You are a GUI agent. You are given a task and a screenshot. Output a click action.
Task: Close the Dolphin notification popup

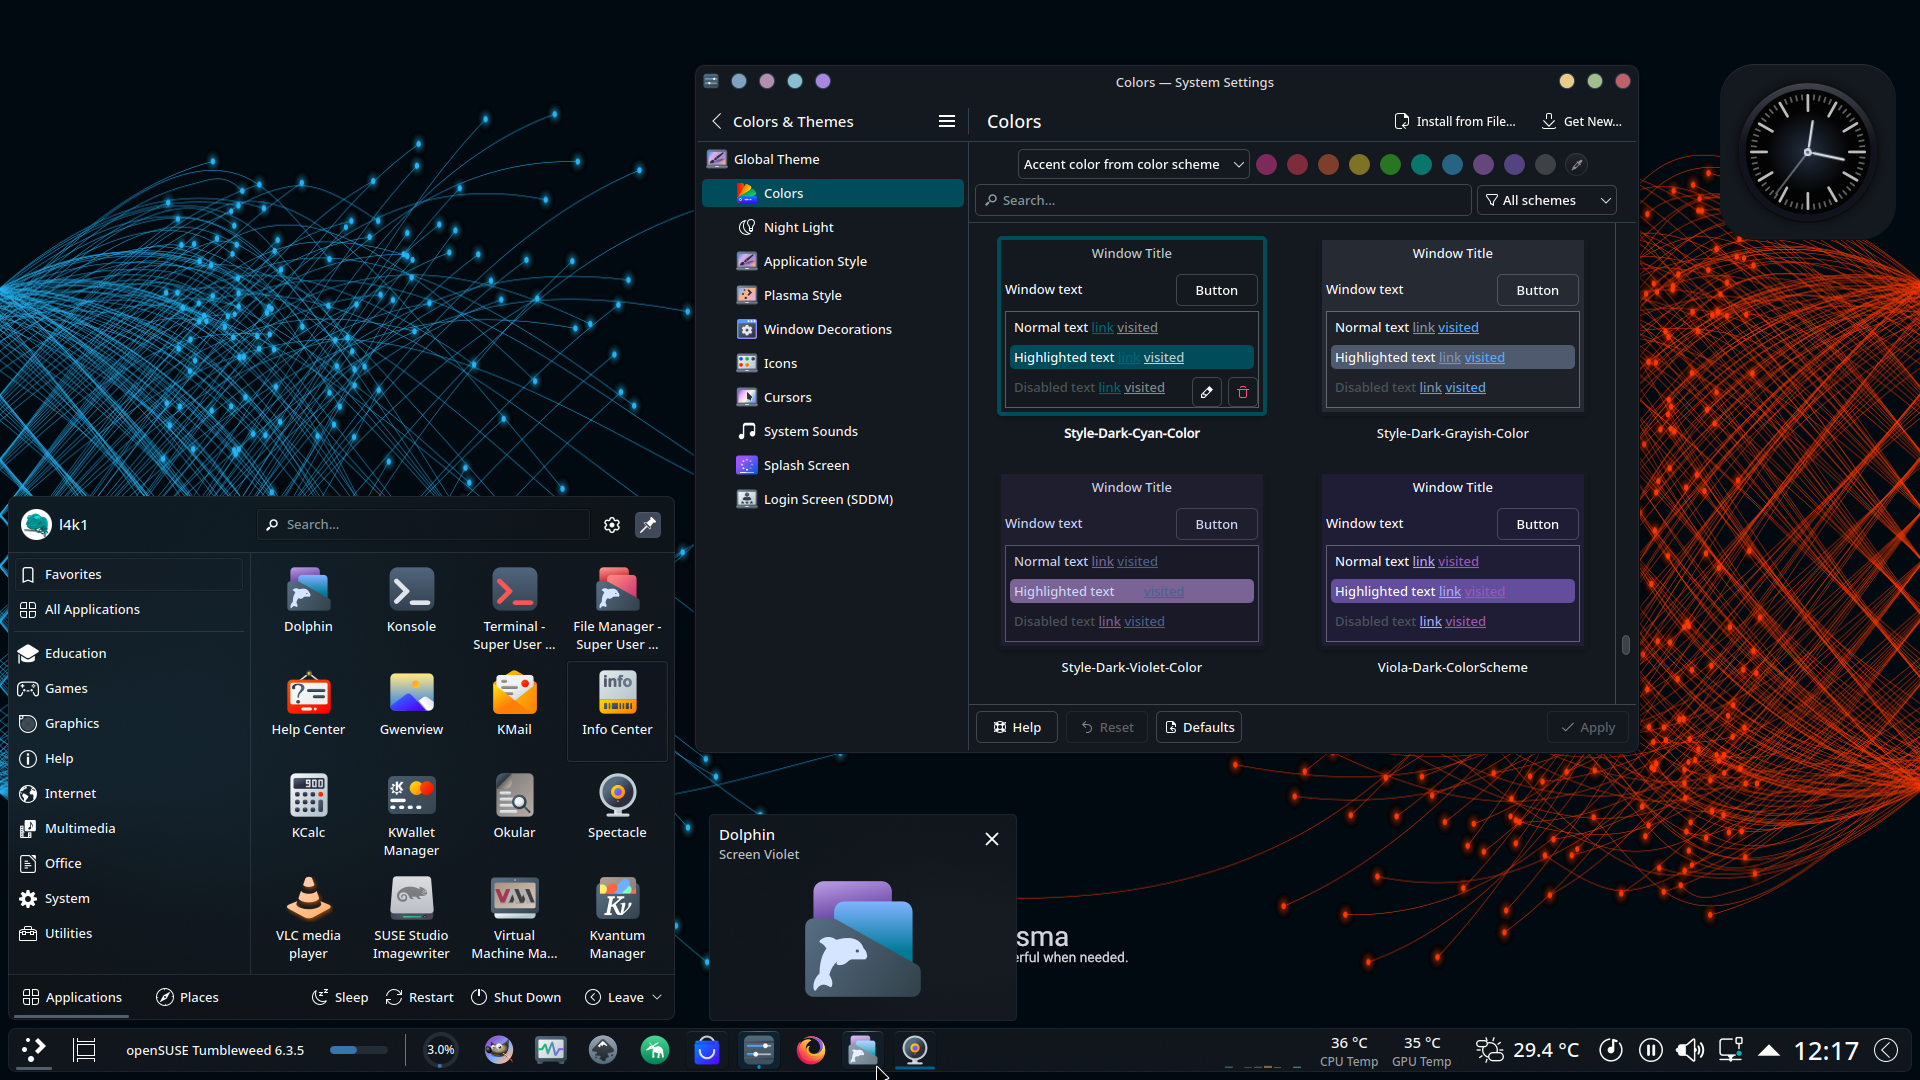pos(992,840)
